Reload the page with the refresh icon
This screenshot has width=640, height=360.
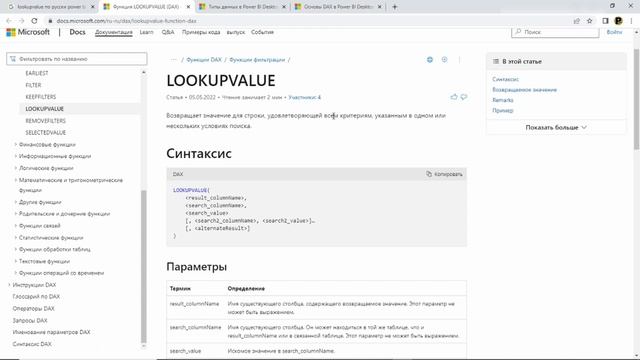pyautogui.click(x=34, y=21)
